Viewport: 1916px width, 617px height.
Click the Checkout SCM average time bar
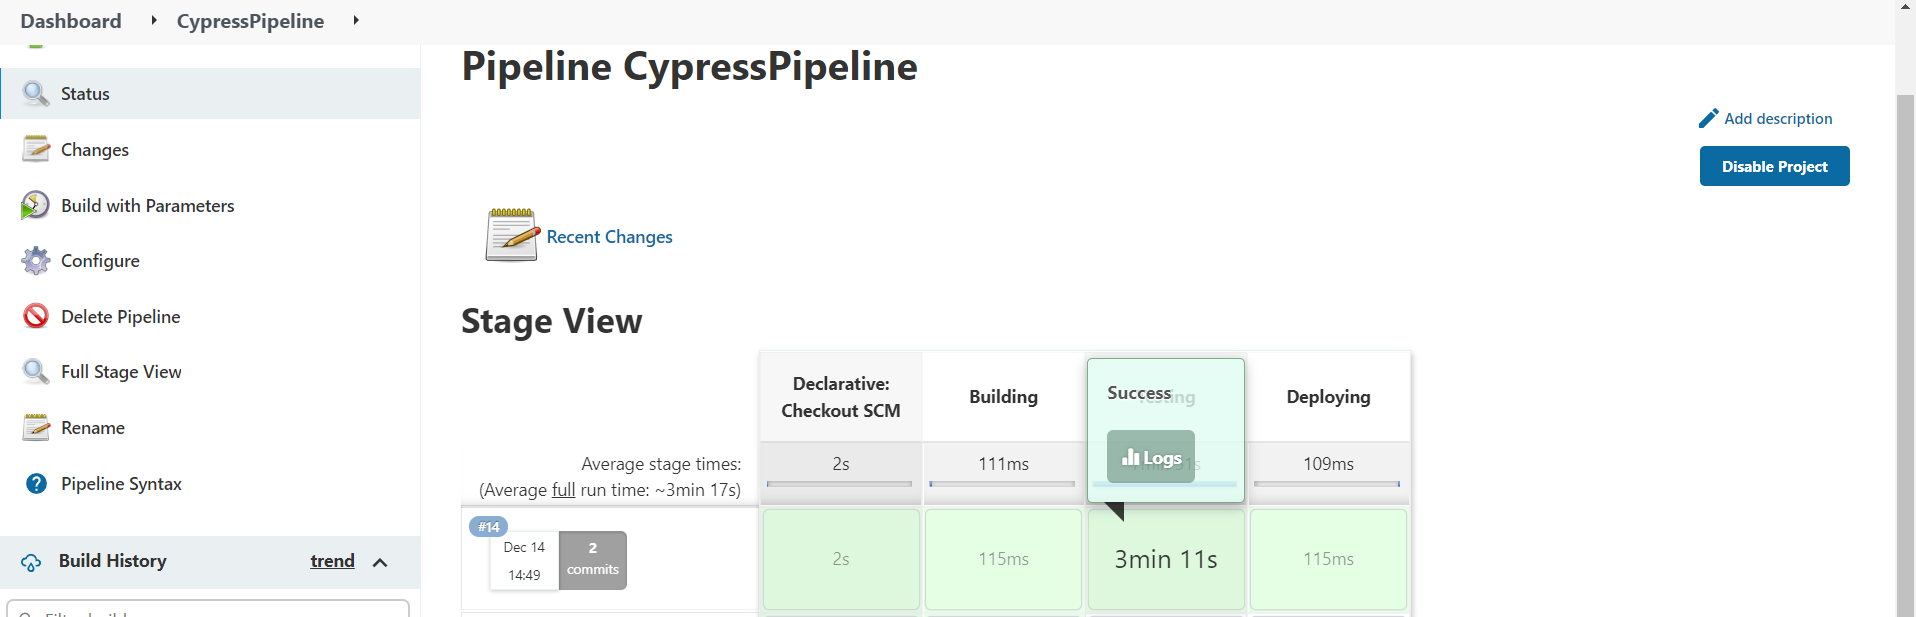coord(840,484)
